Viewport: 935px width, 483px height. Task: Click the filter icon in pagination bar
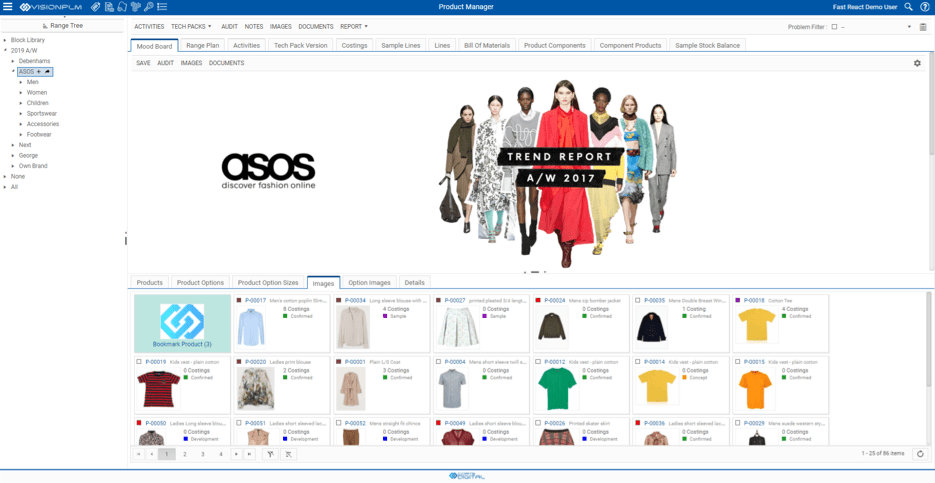tap(270, 454)
